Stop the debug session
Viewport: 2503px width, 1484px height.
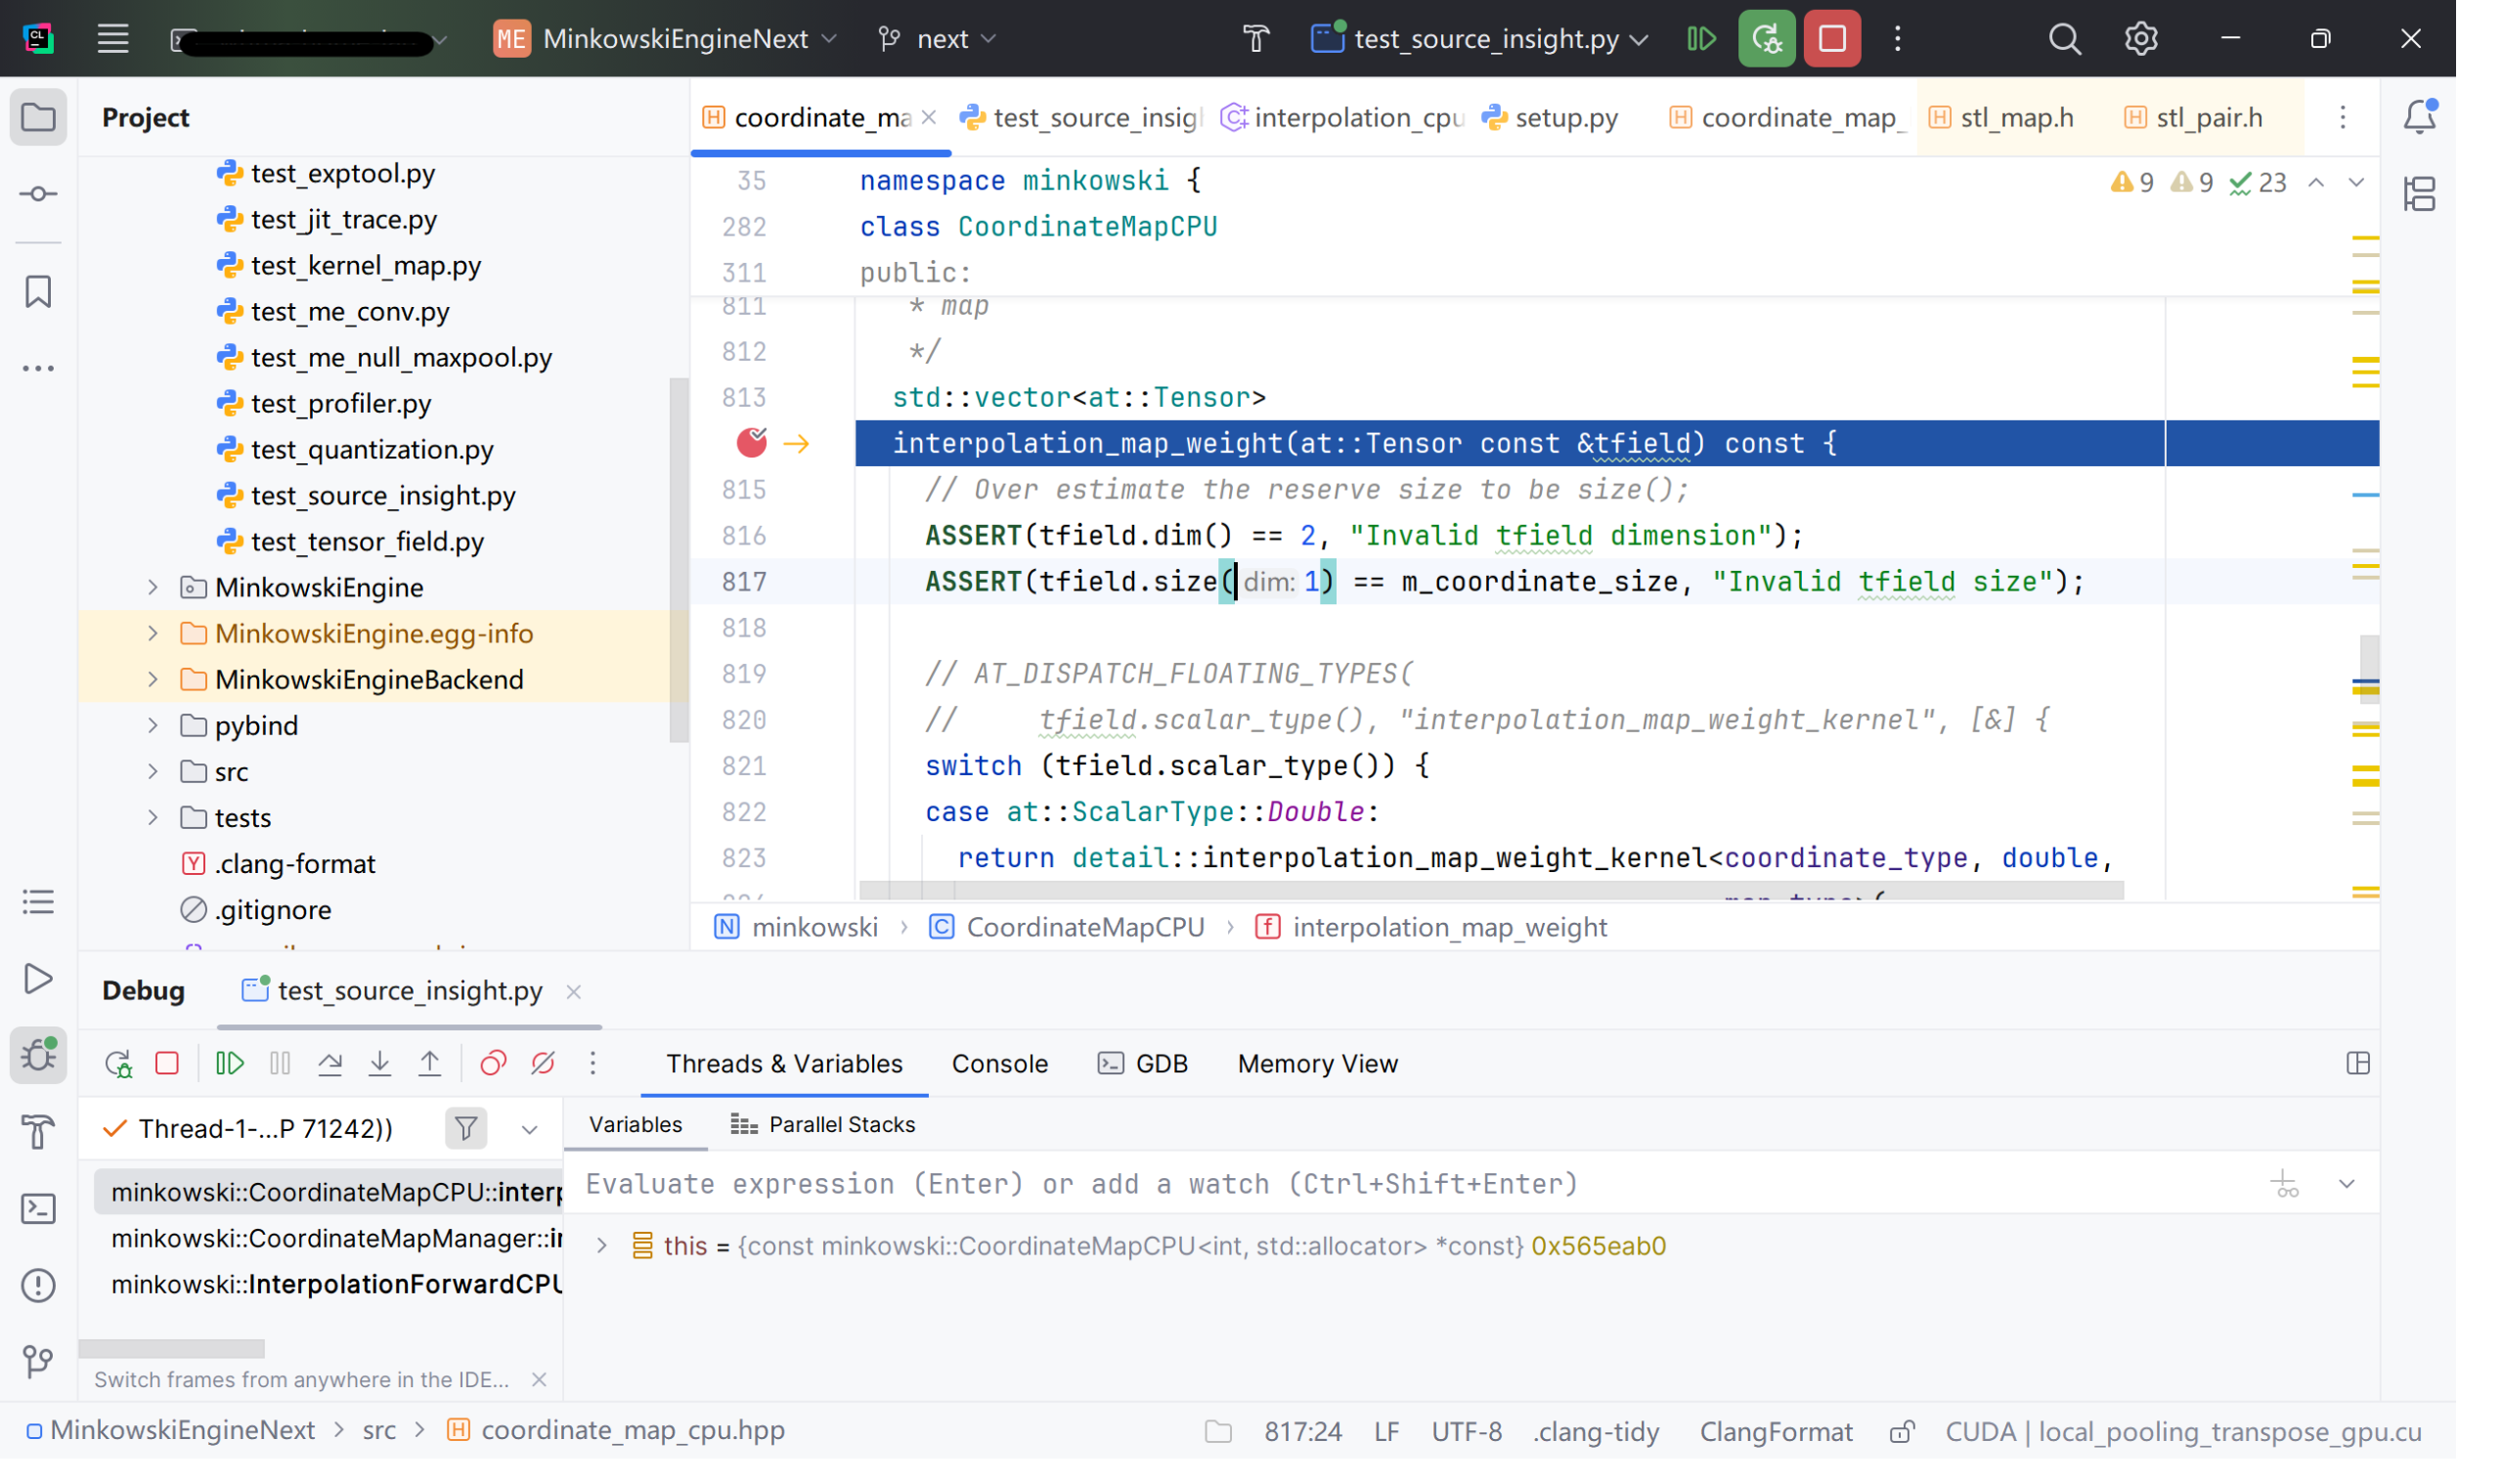(x=167, y=1063)
